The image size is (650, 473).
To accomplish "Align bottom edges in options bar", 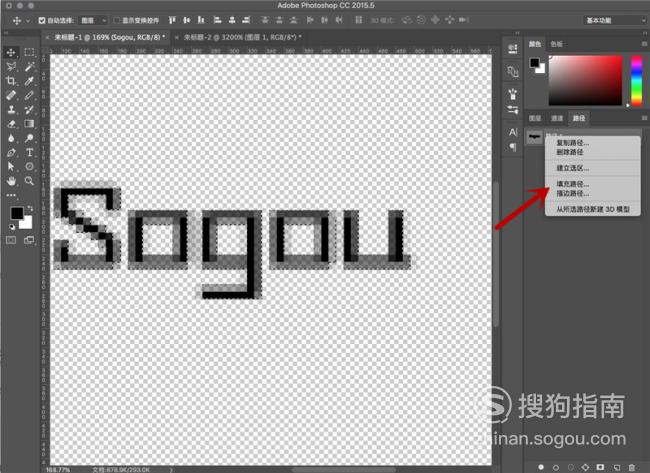I will (x=201, y=20).
